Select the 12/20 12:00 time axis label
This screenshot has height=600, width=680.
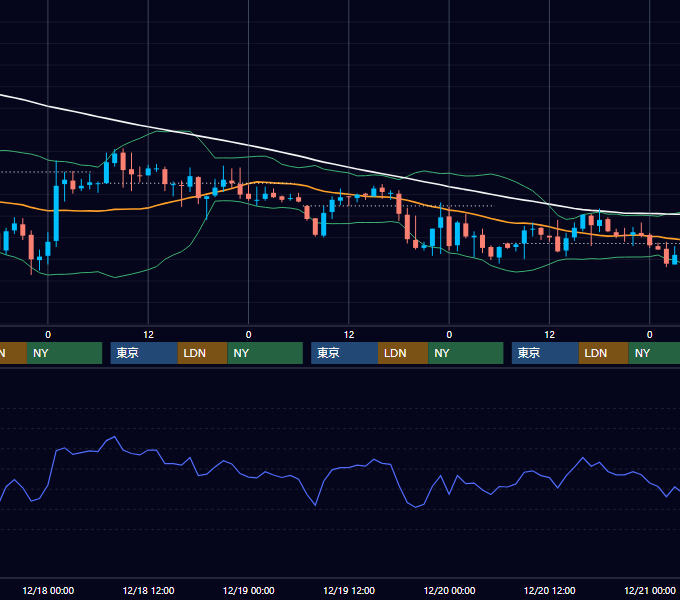[549, 590]
